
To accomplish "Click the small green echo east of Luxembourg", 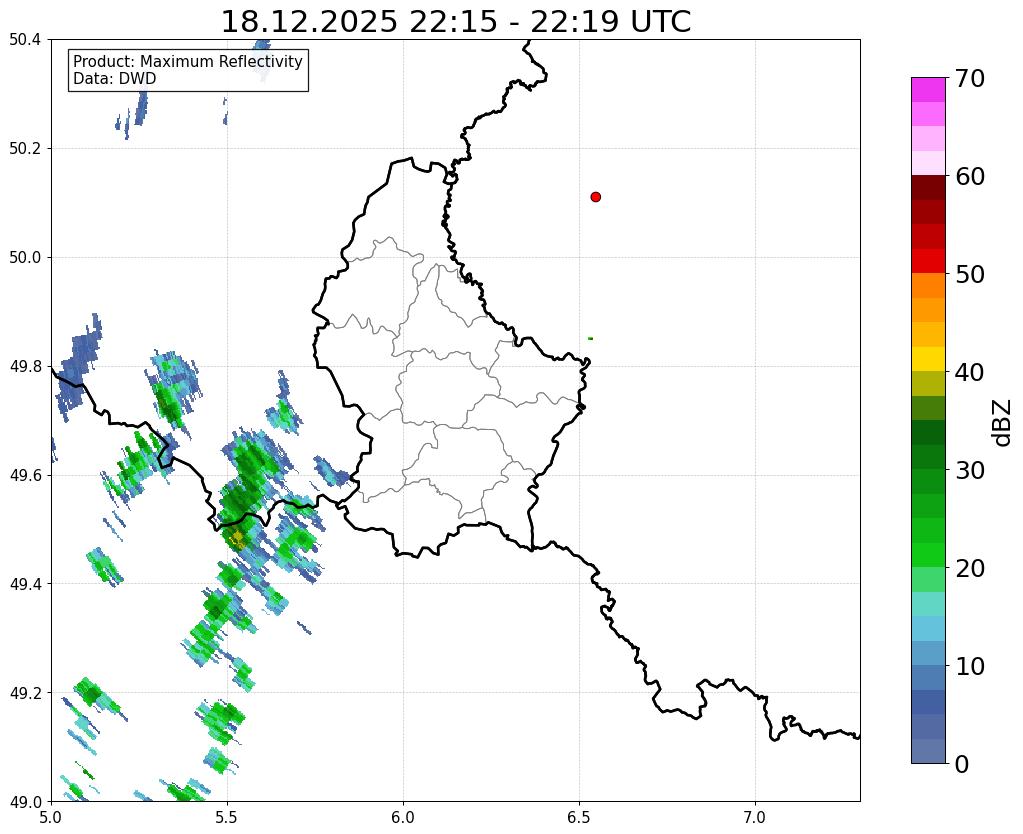I will [590, 338].
